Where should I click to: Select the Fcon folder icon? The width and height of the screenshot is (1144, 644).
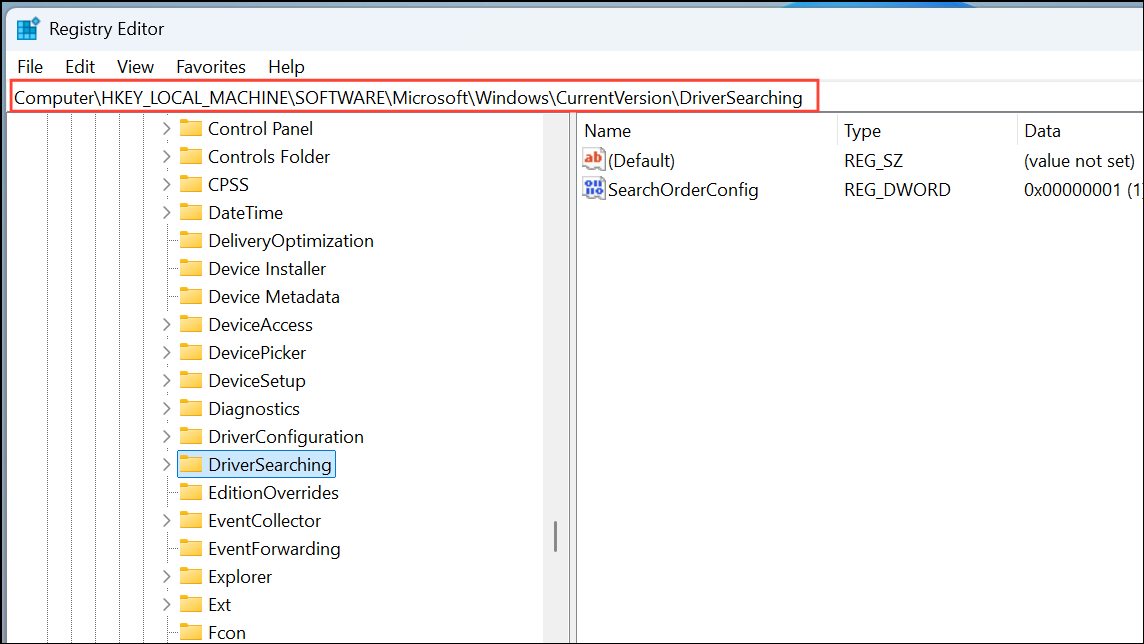click(191, 632)
